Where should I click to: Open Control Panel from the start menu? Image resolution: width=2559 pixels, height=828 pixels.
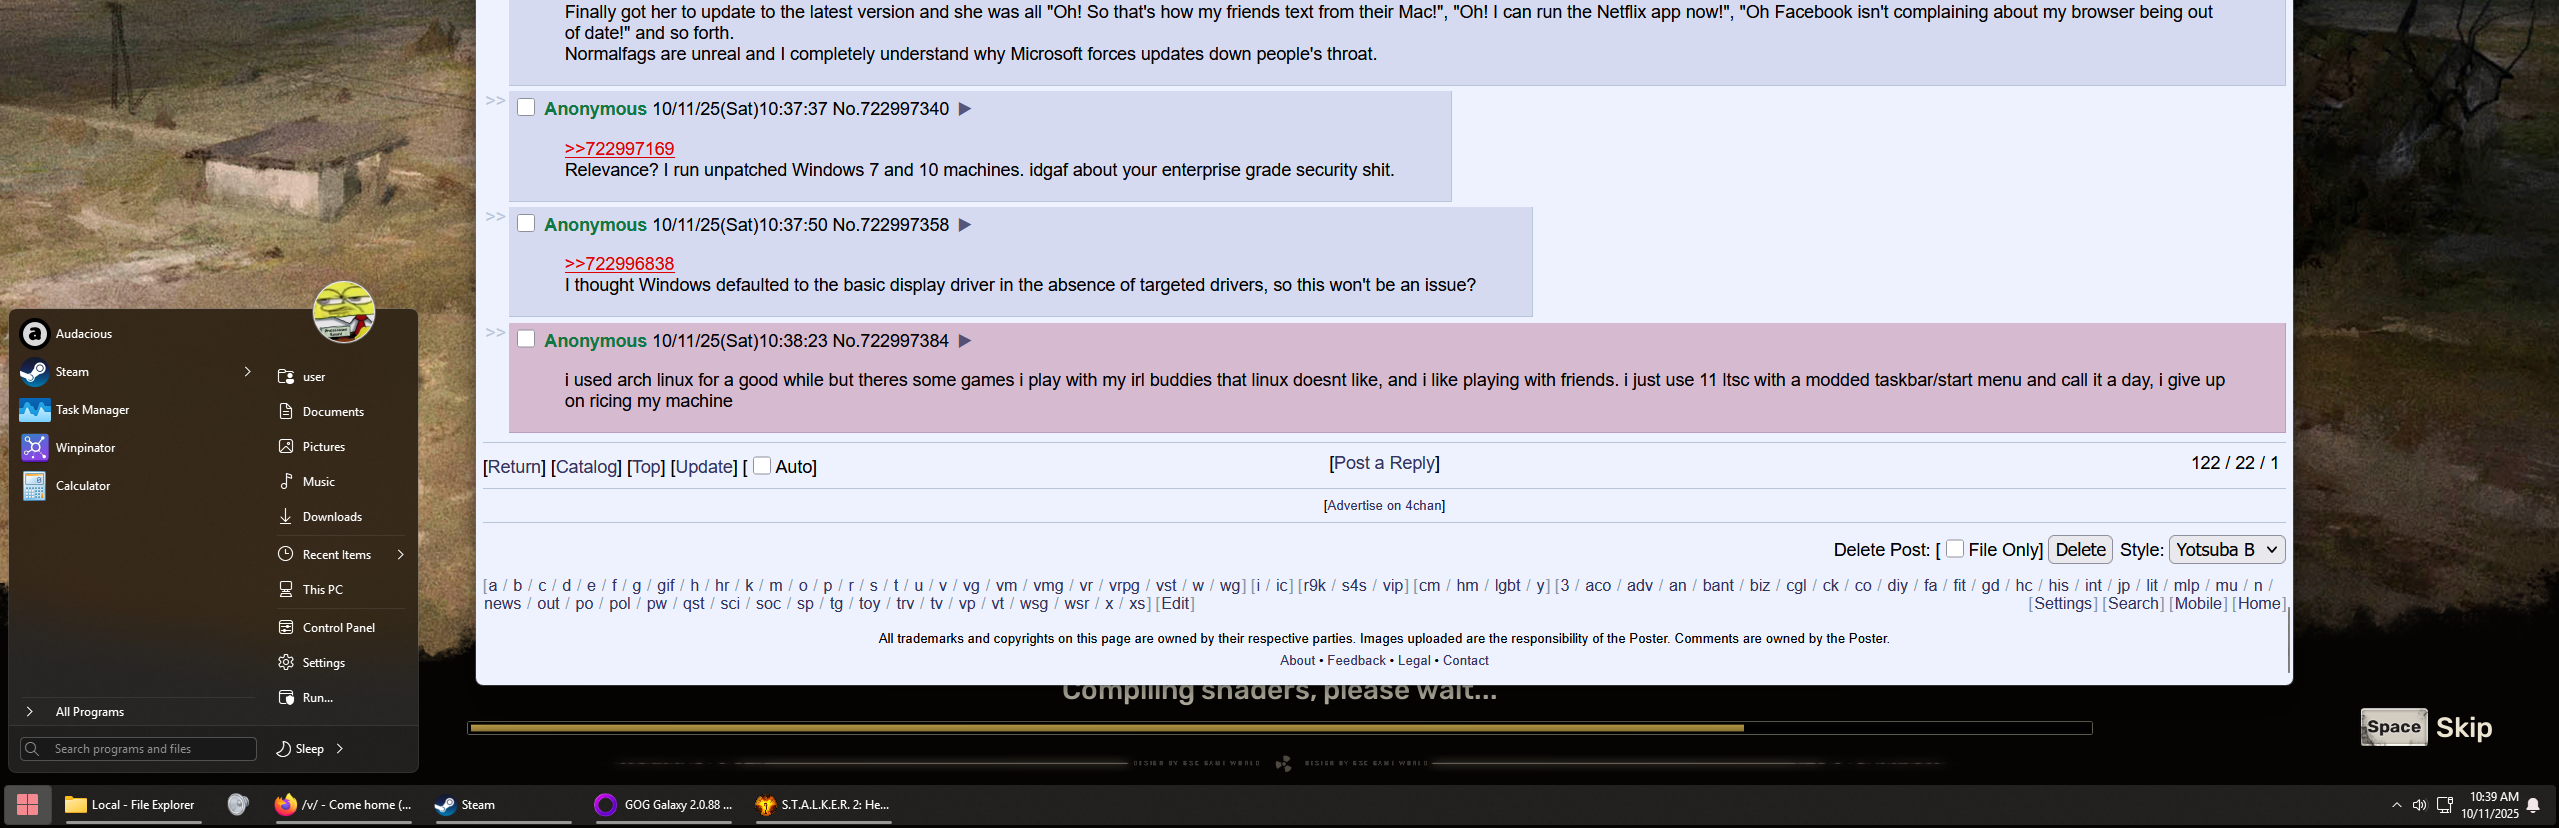(x=341, y=628)
